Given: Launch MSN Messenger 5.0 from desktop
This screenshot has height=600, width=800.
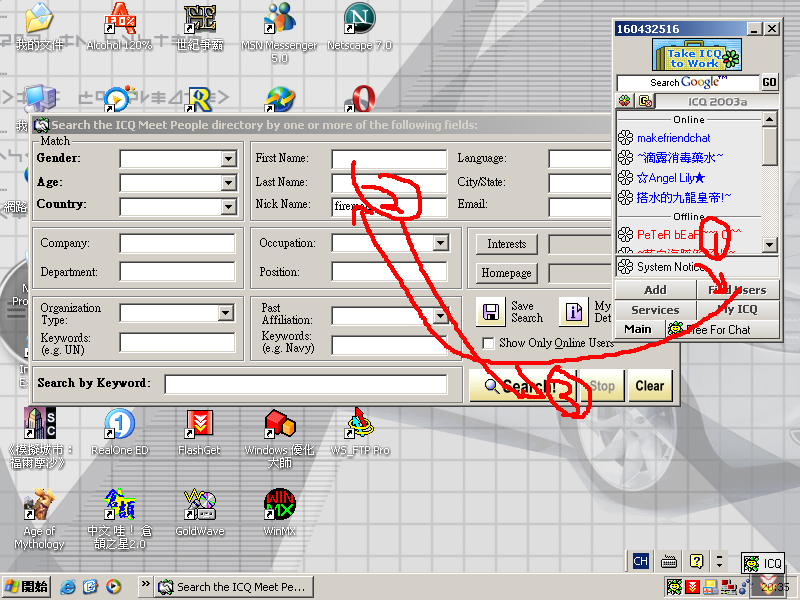Looking at the screenshot, I should click(279, 32).
